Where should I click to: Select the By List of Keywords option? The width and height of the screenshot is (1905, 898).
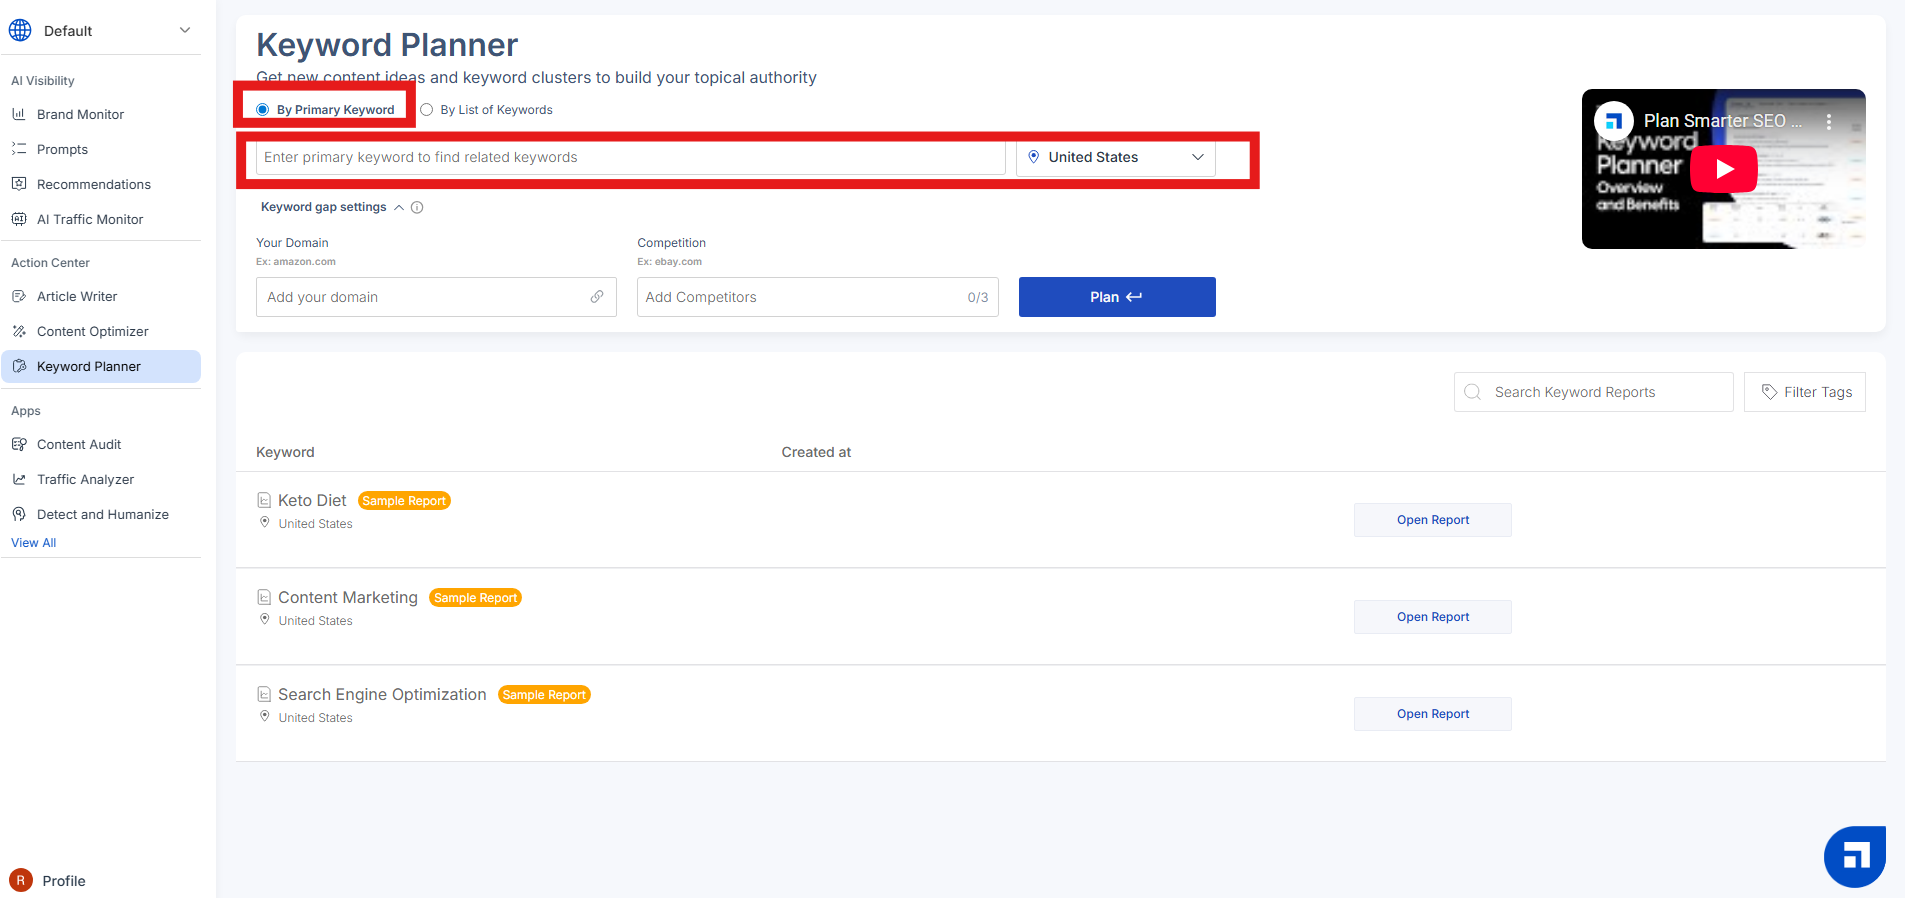[487, 110]
